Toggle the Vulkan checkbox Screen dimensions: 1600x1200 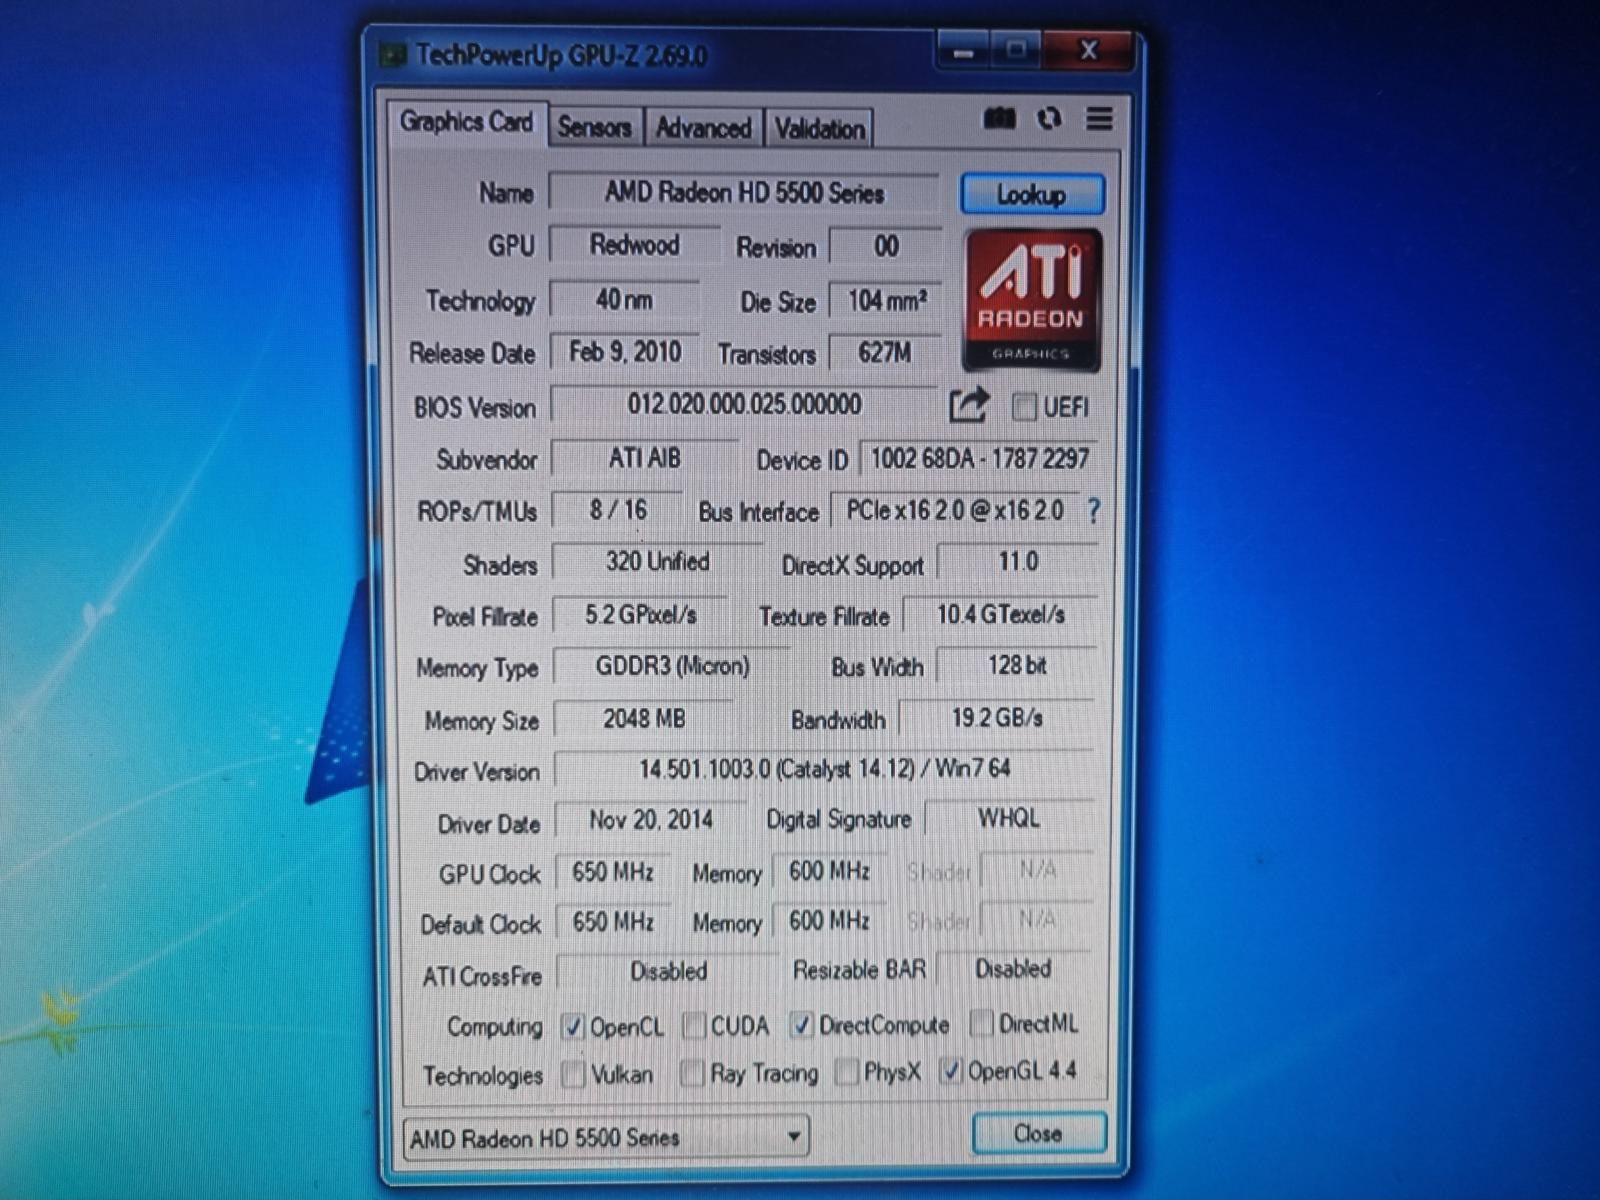573,1075
